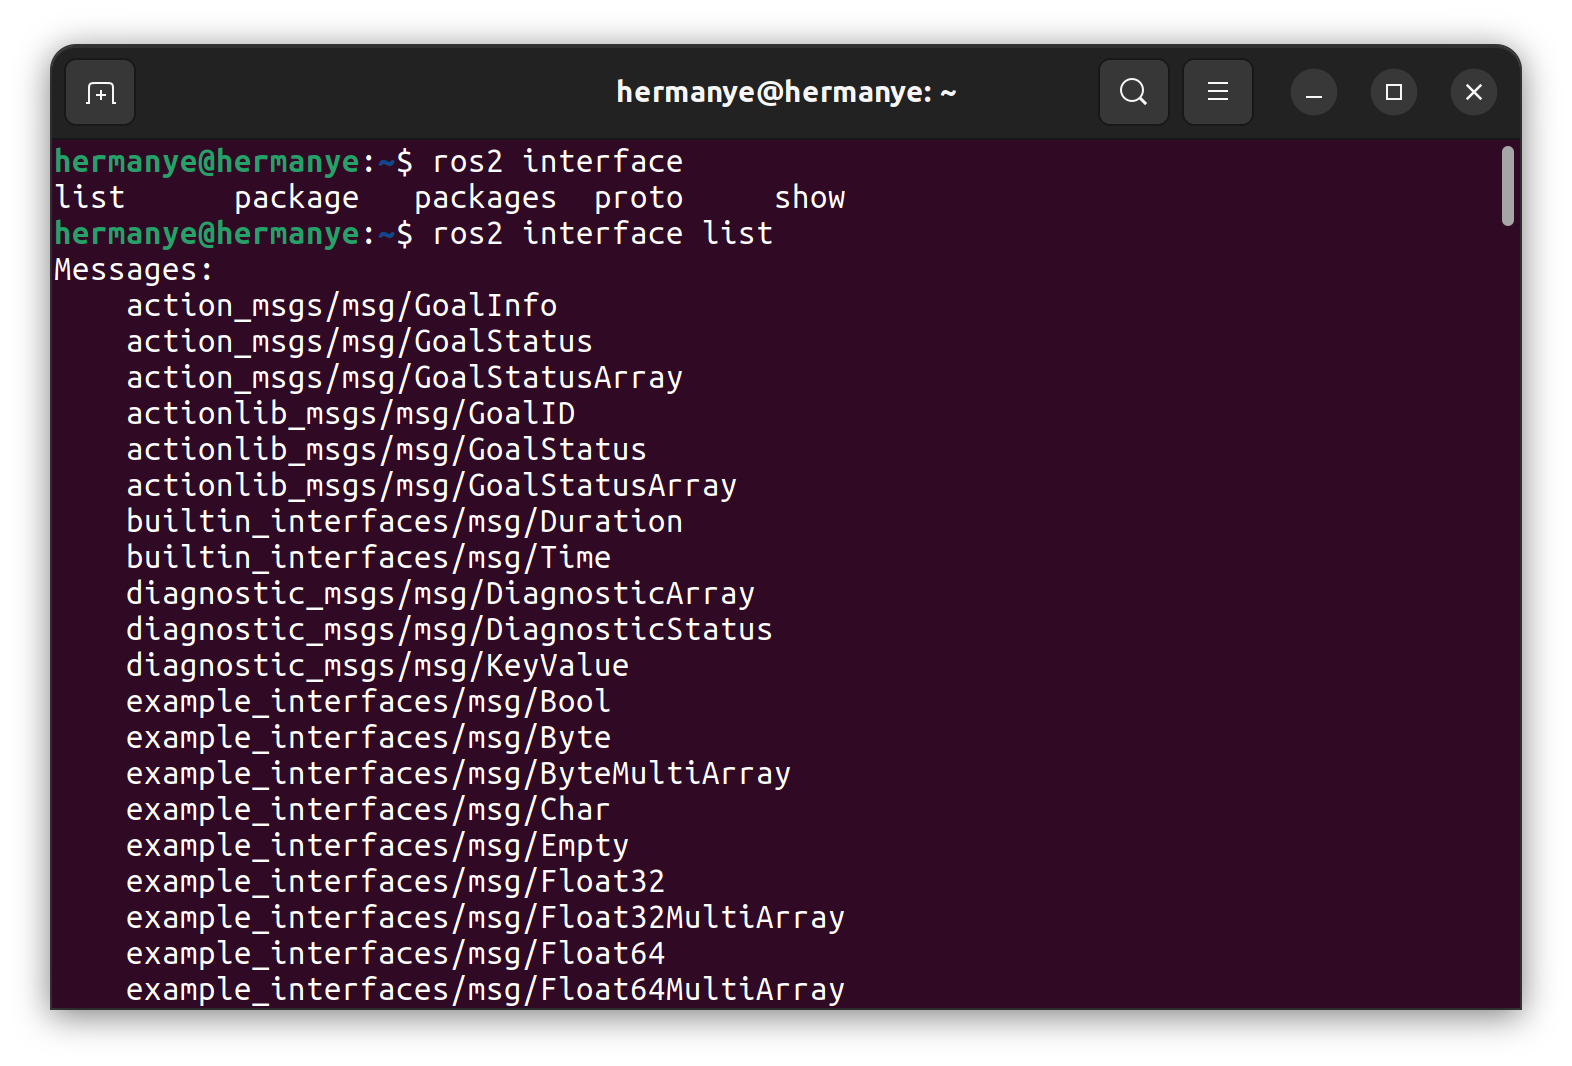This screenshot has width=1572, height=1066.
Task: Click the completion suggestion 'list'
Action: tap(90, 198)
